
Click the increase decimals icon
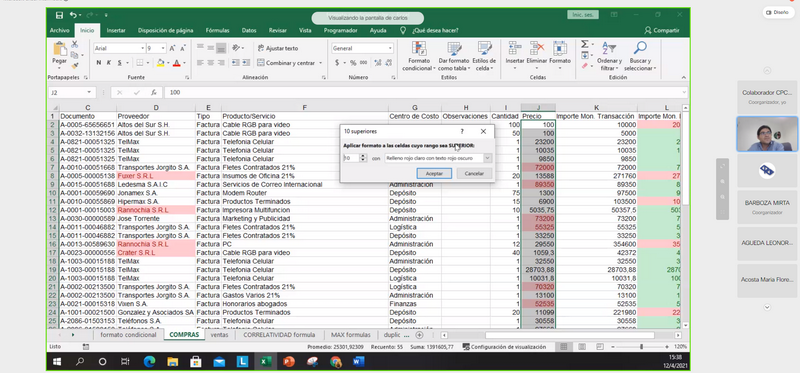377,63
